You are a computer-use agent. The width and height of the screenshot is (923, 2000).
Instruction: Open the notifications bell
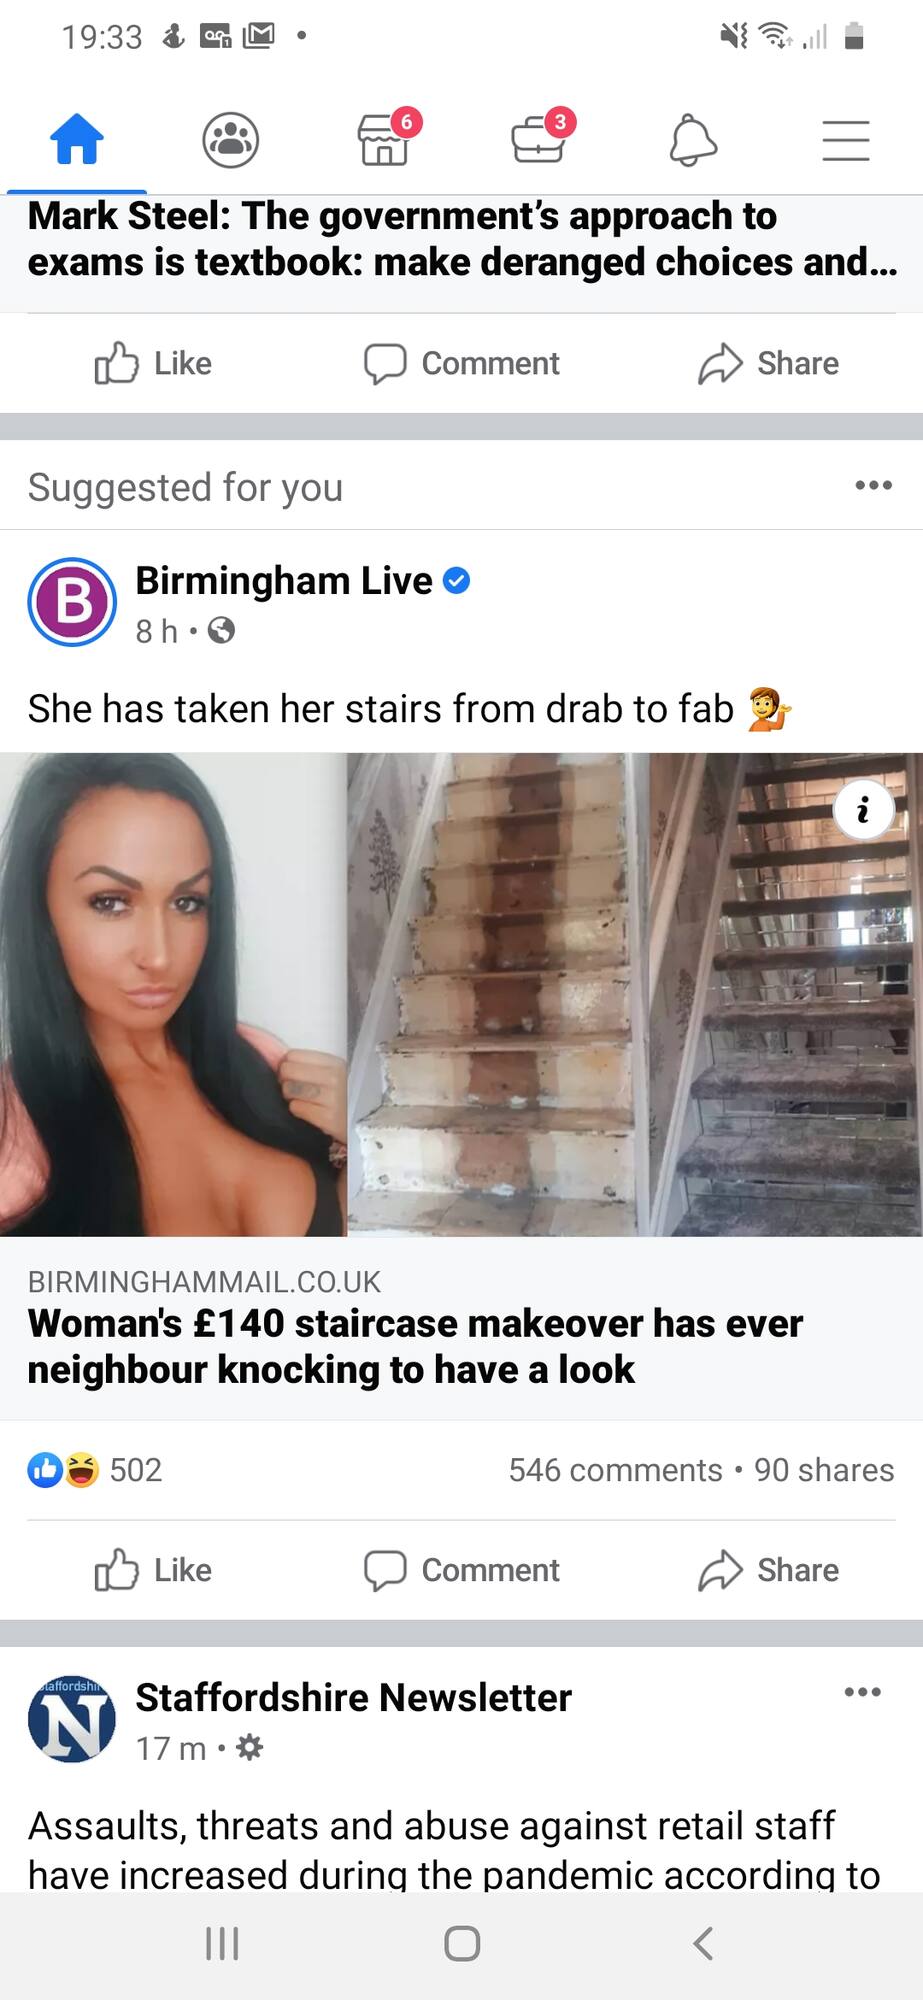click(x=693, y=139)
